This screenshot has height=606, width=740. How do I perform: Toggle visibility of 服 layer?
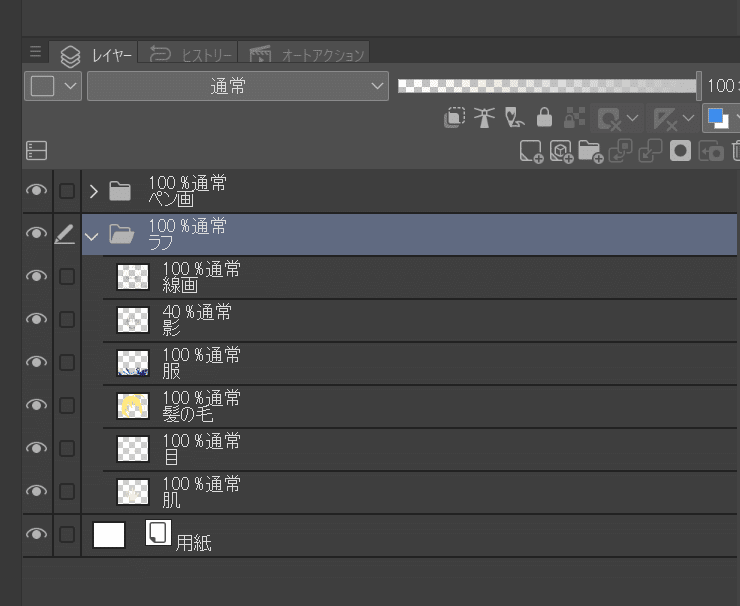(x=36, y=362)
